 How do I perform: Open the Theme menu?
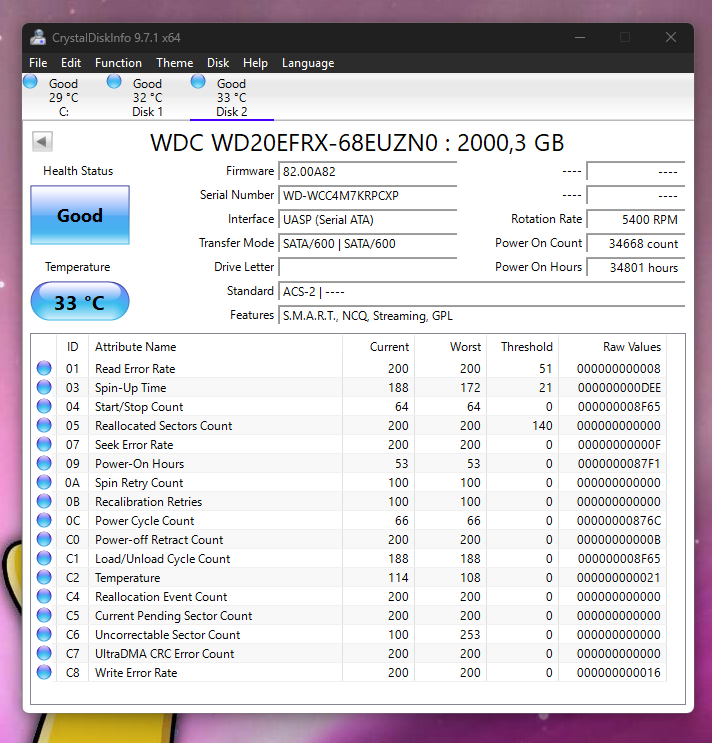[174, 63]
